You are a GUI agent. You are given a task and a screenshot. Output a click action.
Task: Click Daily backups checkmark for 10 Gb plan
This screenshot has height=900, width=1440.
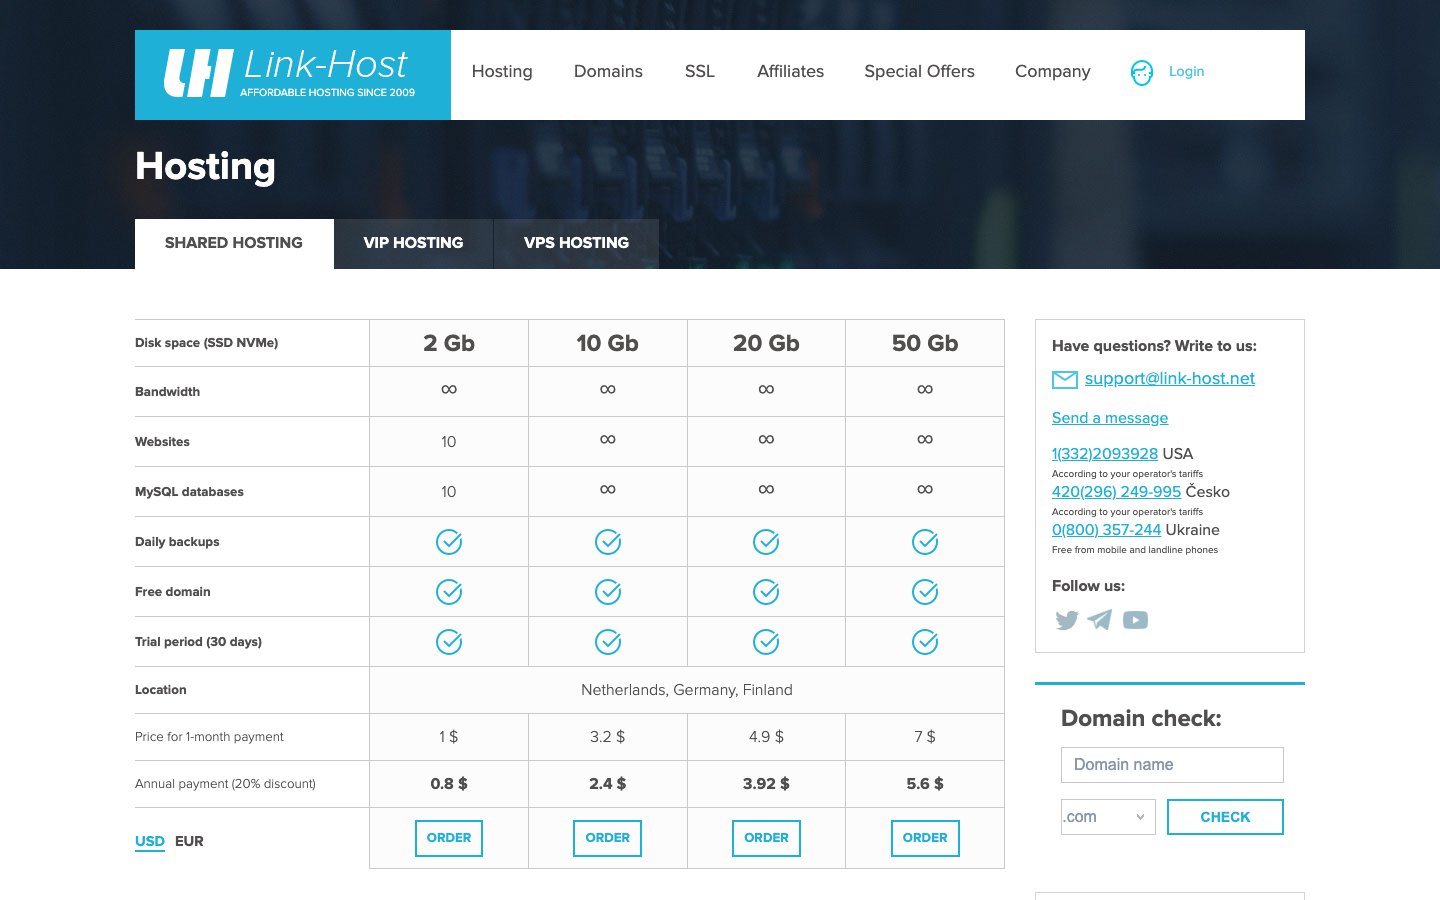[608, 542]
